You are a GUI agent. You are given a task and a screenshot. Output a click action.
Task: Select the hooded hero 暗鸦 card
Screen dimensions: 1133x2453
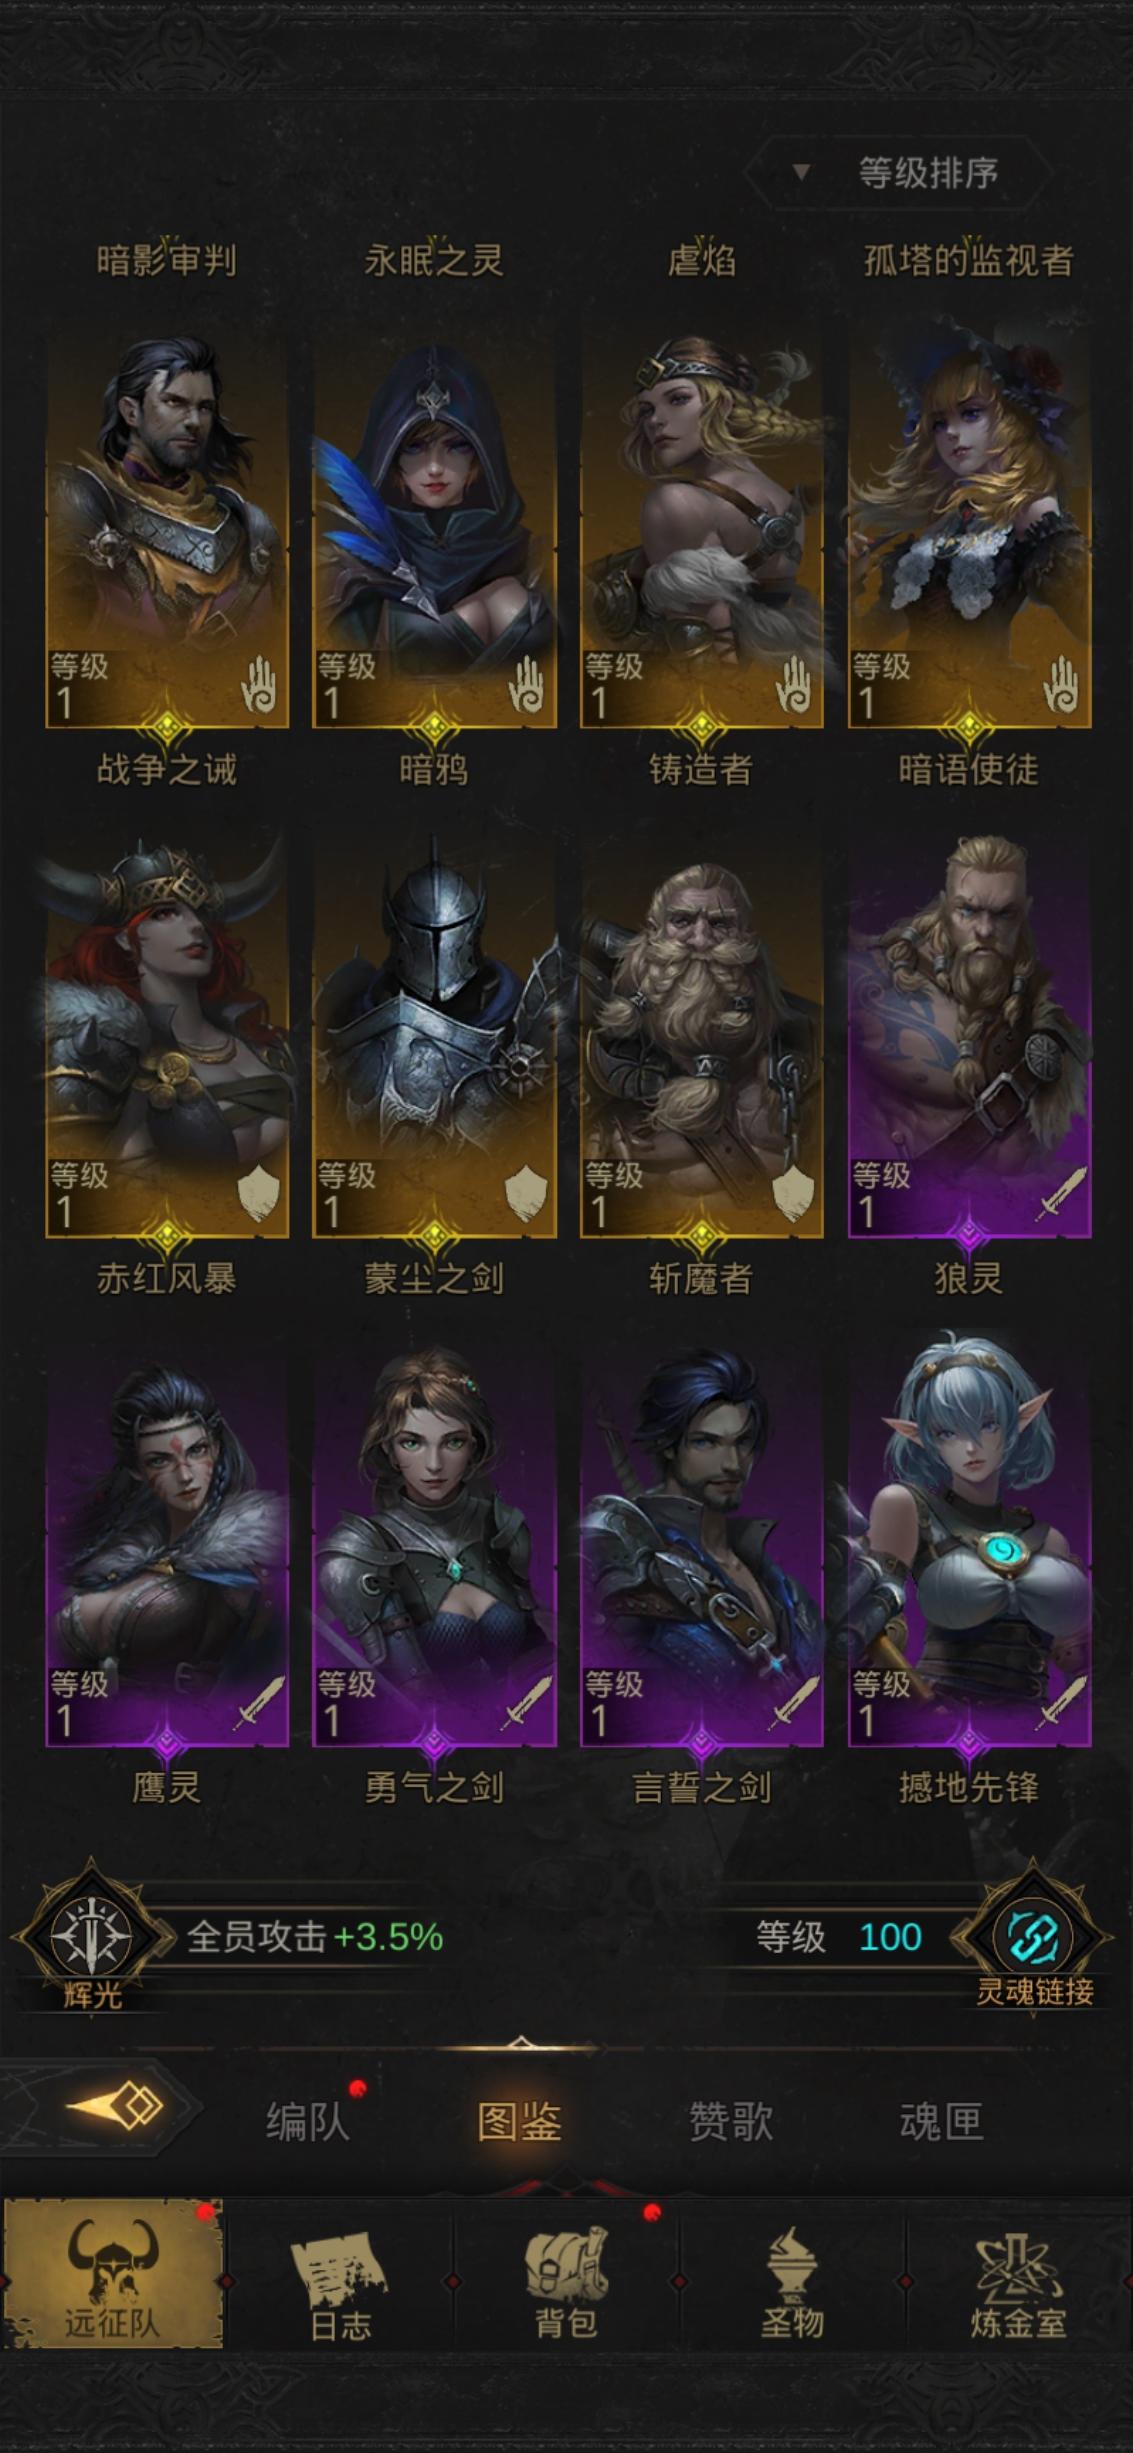[x=434, y=529]
